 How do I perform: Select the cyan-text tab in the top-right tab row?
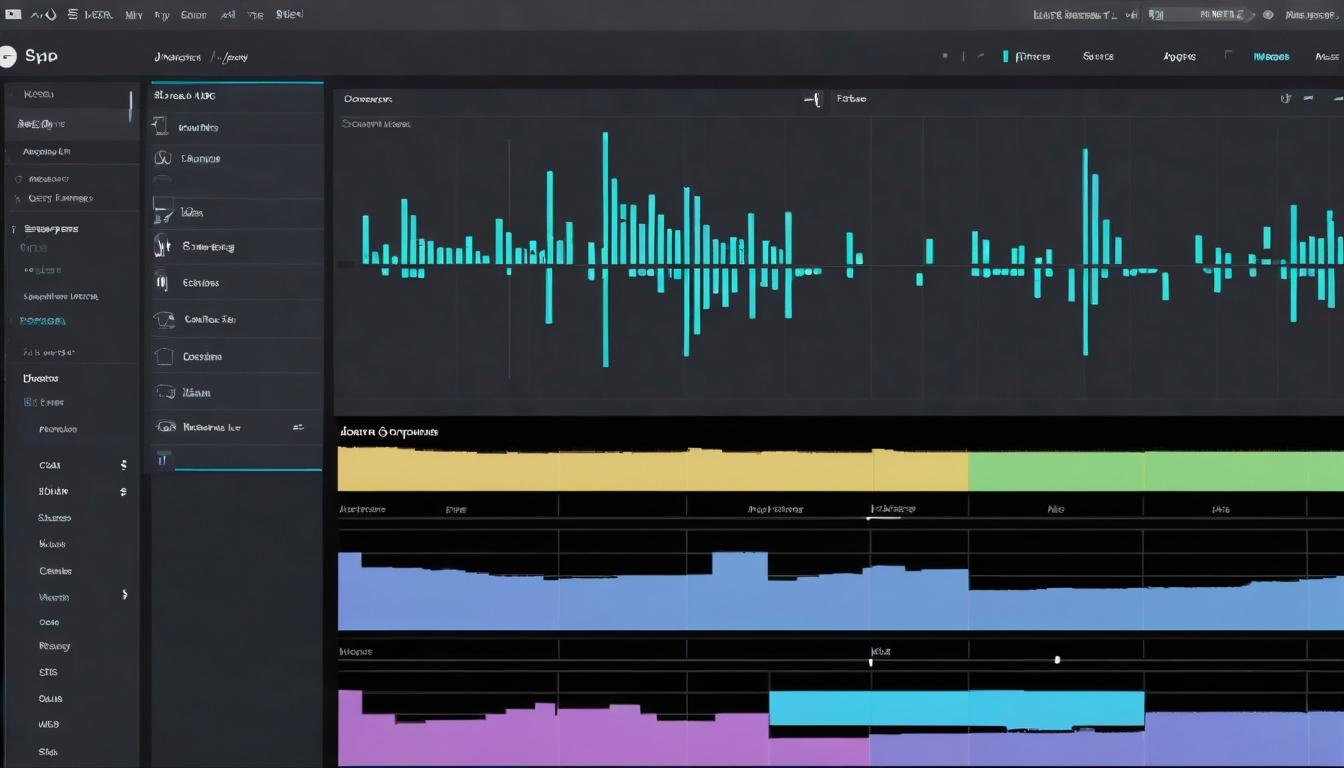[1271, 57]
